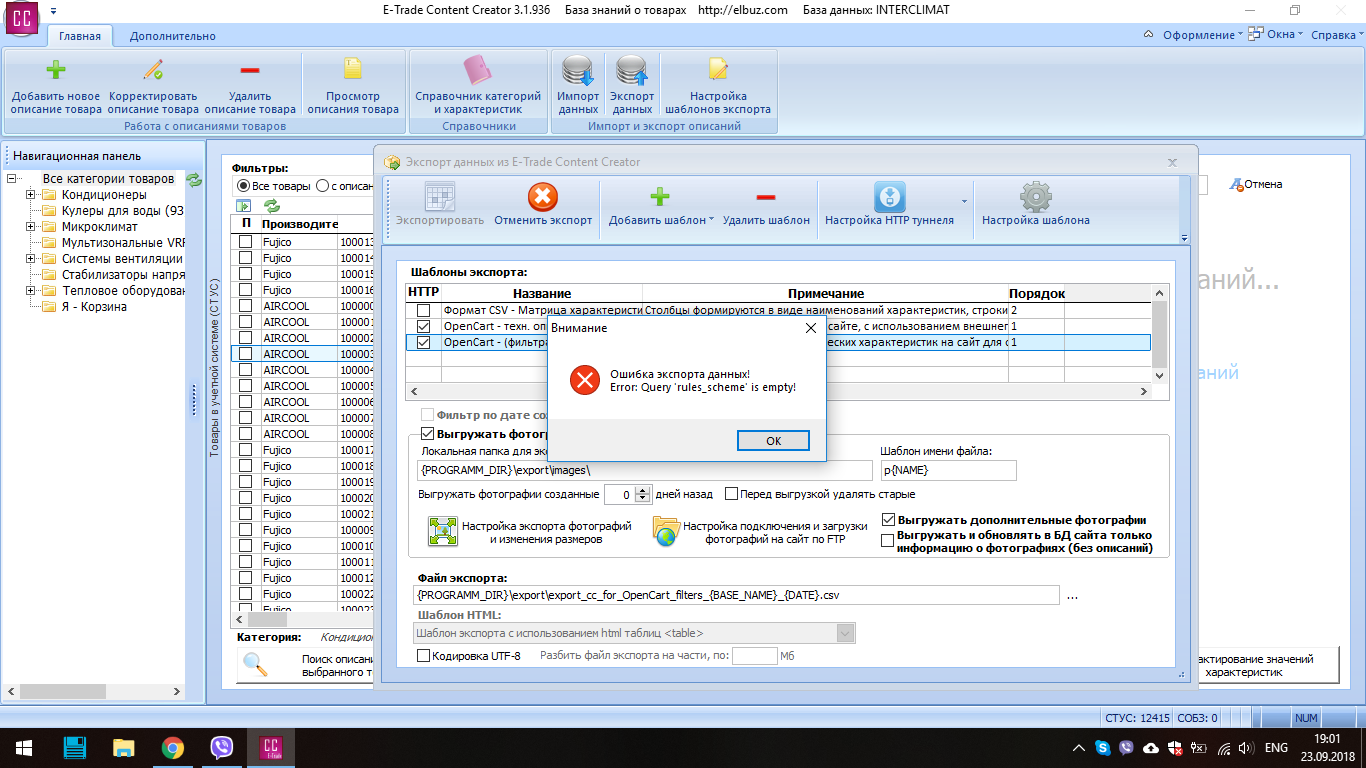The width and height of the screenshot is (1366, 768).
Task: Toggle the delete old photos before export checkbox
Action: point(732,494)
